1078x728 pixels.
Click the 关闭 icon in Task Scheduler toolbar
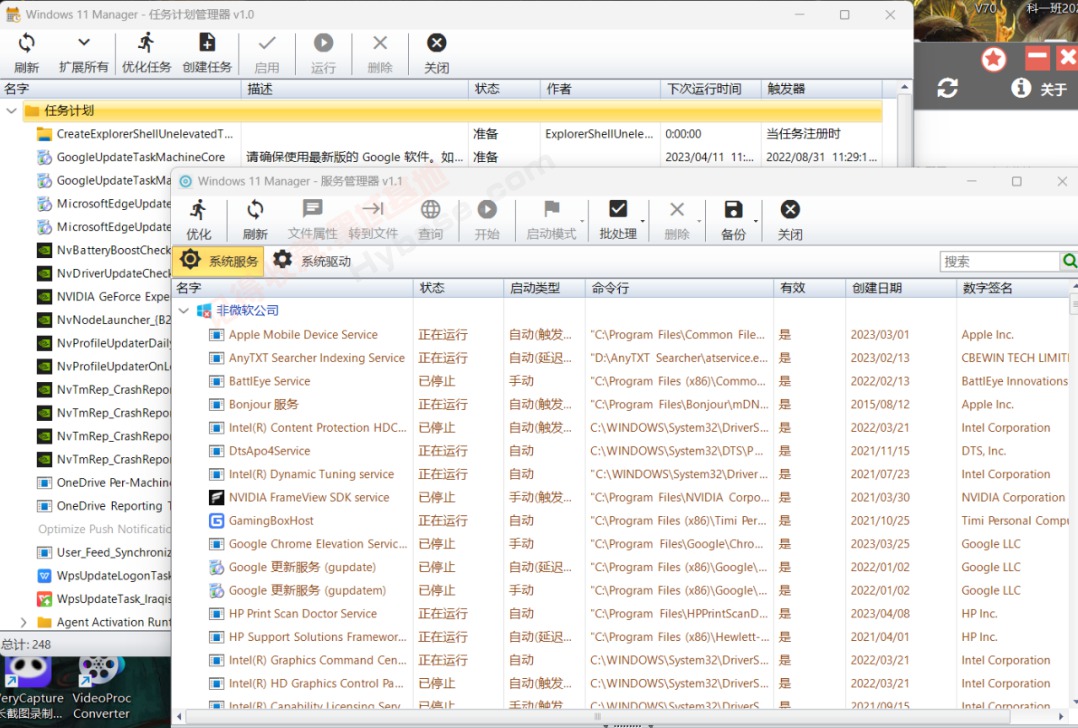[x=436, y=43]
